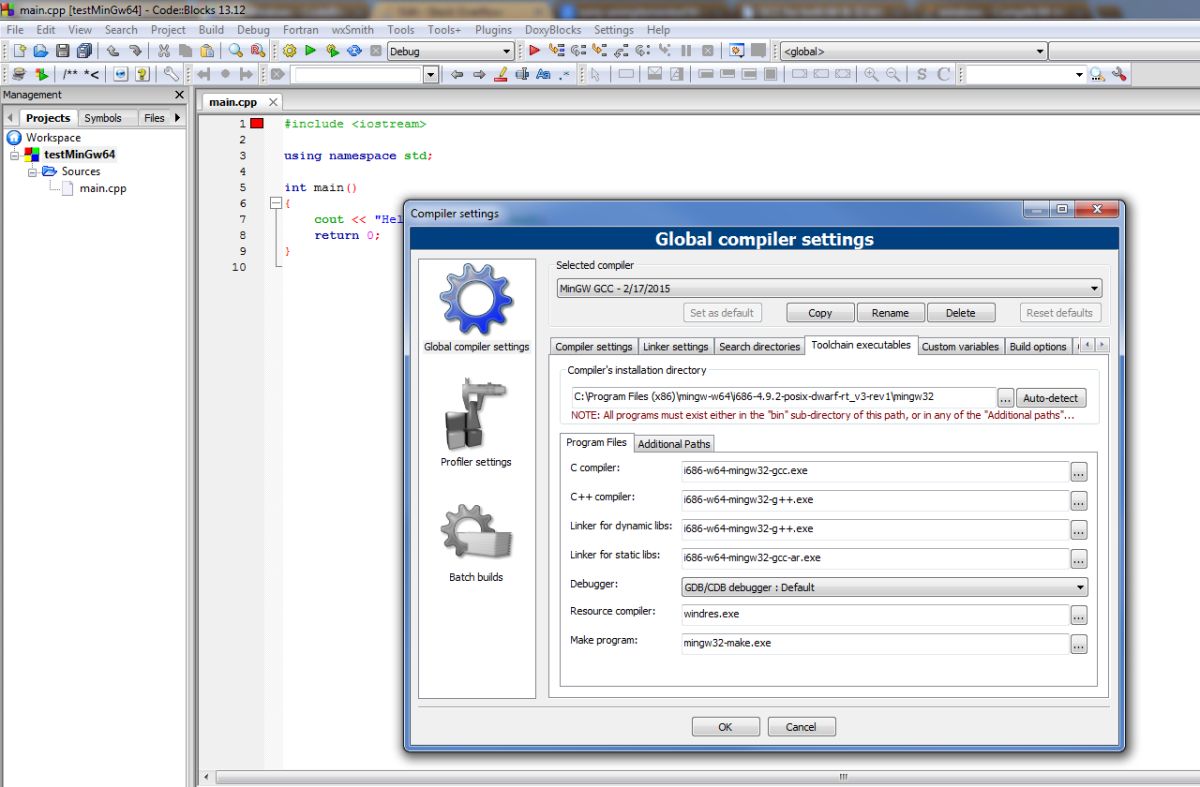Image resolution: width=1200 pixels, height=787 pixels.
Task: Switch to the Search directories tab
Action: pyautogui.click(x=760, y=346)
